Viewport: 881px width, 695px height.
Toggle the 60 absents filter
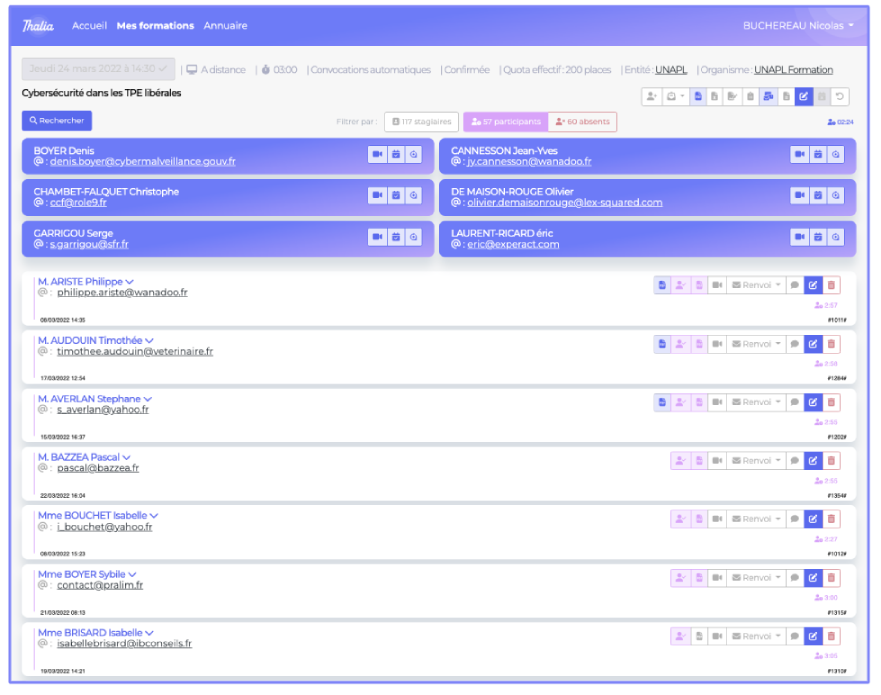[582, 122]
